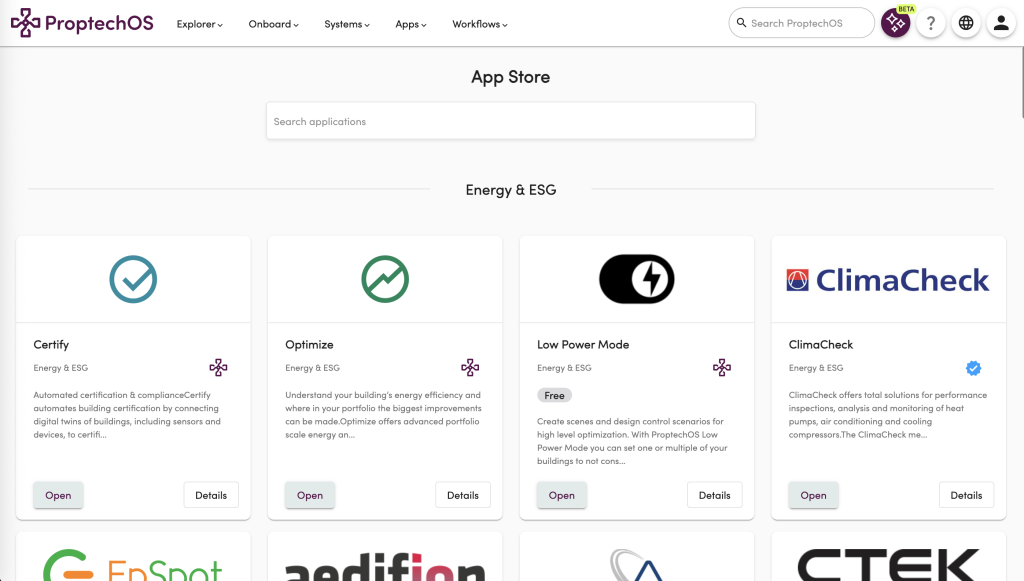Click the ClimaCheck verified badge icon
Image resolution: width=1024 pixels, height=581 pixels.
(x=973, y=368)
